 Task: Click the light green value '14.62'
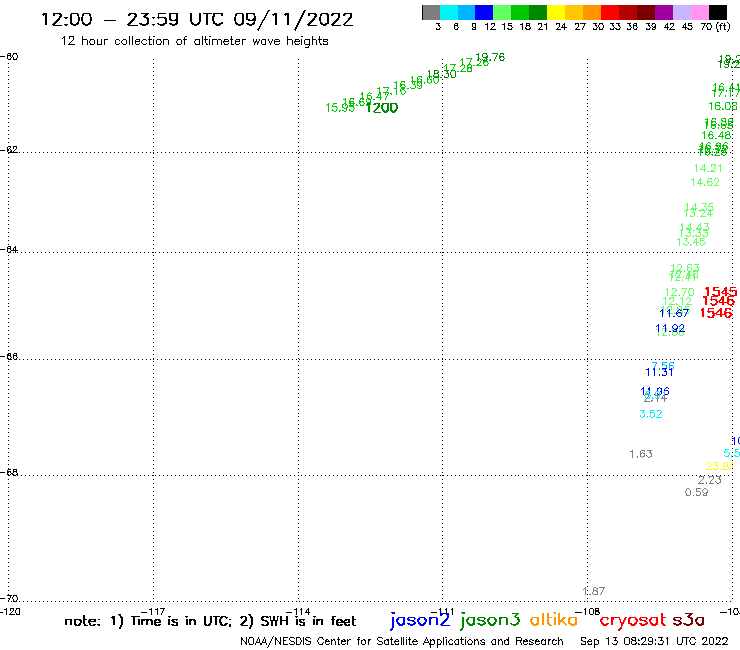[705, 182]
